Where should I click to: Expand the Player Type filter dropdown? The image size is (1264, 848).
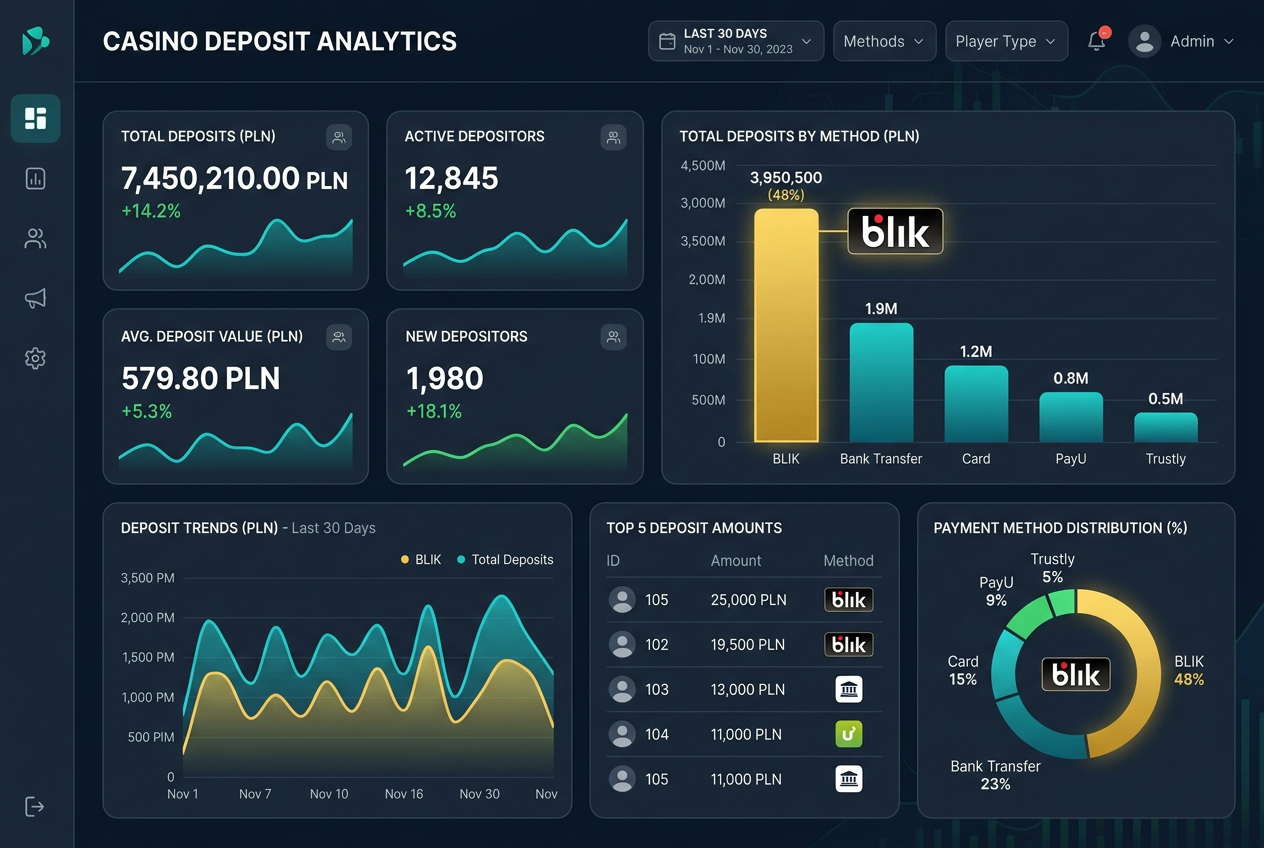tap(1006, 41)
